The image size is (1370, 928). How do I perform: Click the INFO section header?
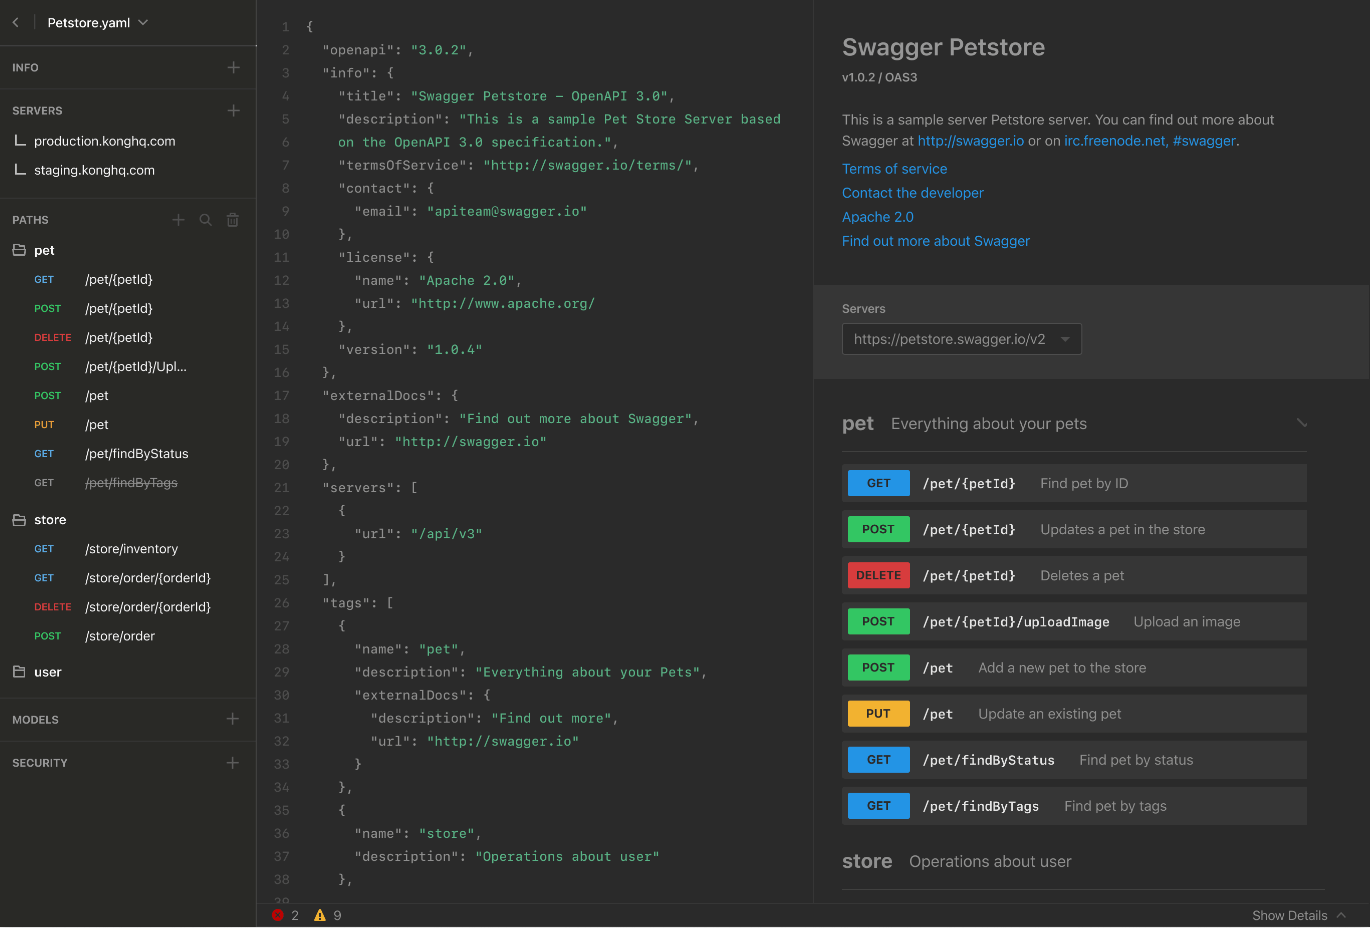click(25, 68)
